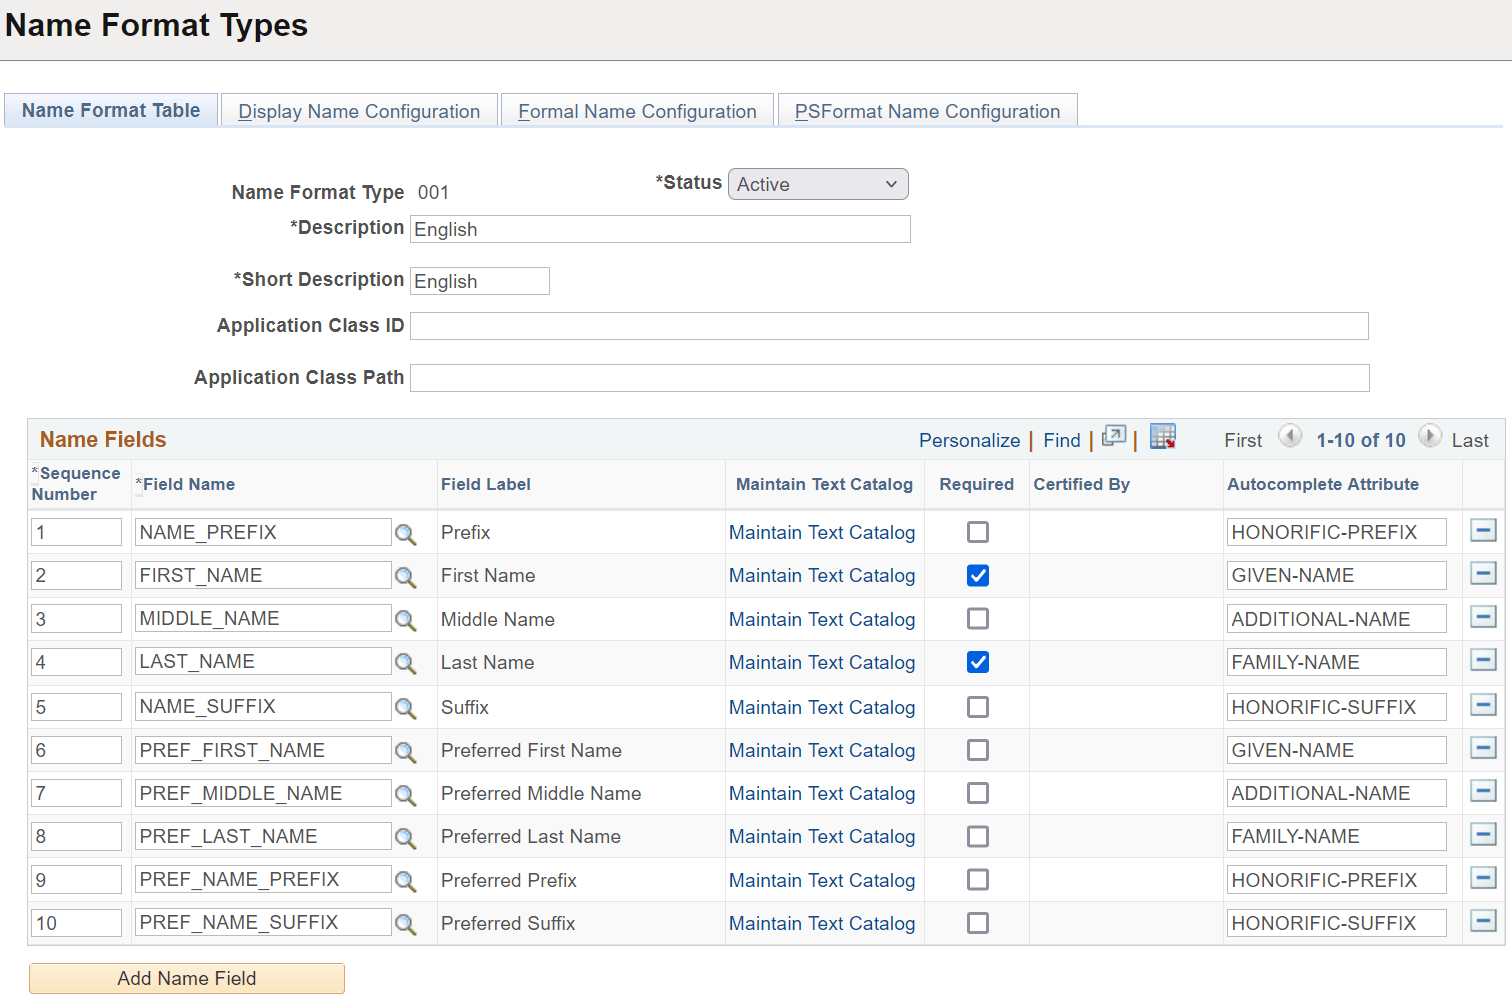Switch to Display Name Configuration tab
Screen dimensions: 1512x999
pyautogui.click(x=359, y=111)
